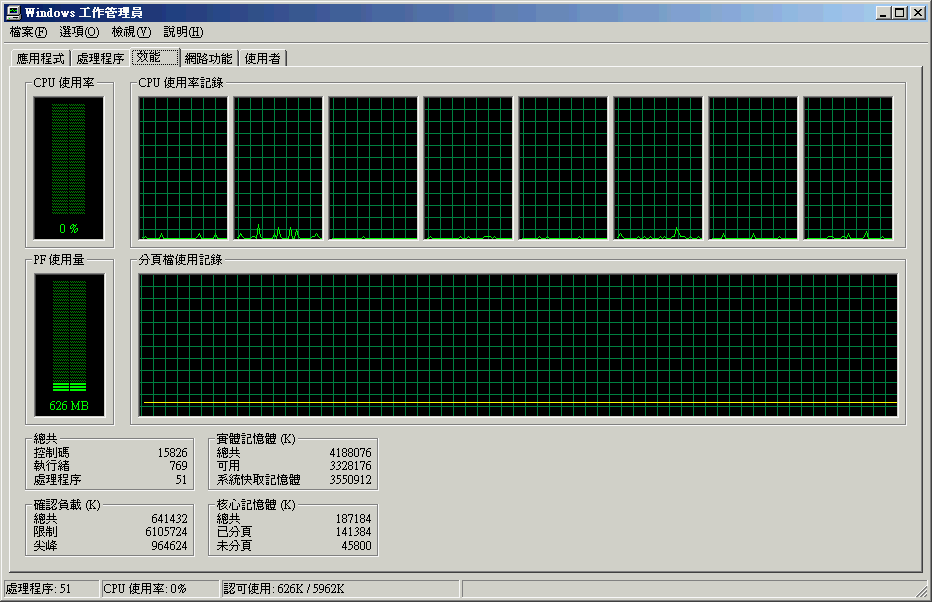Click the fifth CPU history graph
The height and width of the screenshot is (602, 932).
563,168
